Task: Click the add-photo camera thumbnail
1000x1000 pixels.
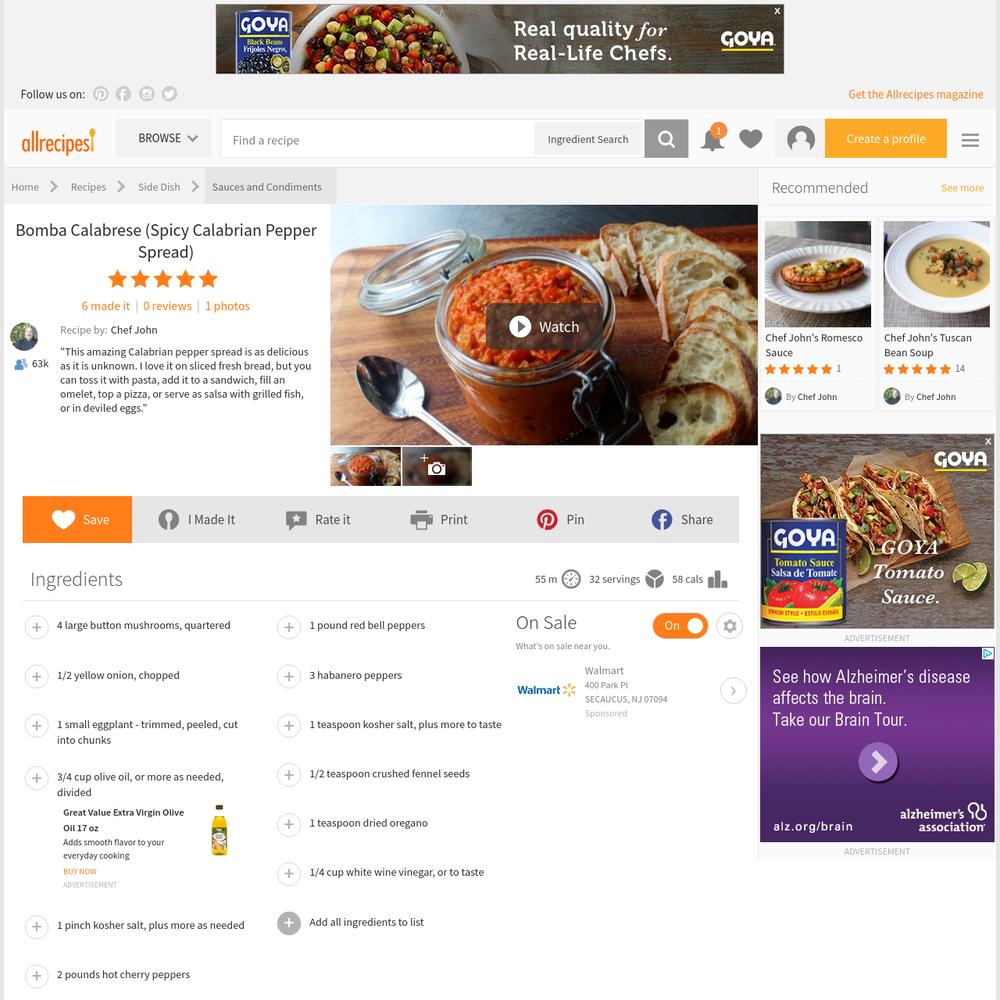Action: 437,466
